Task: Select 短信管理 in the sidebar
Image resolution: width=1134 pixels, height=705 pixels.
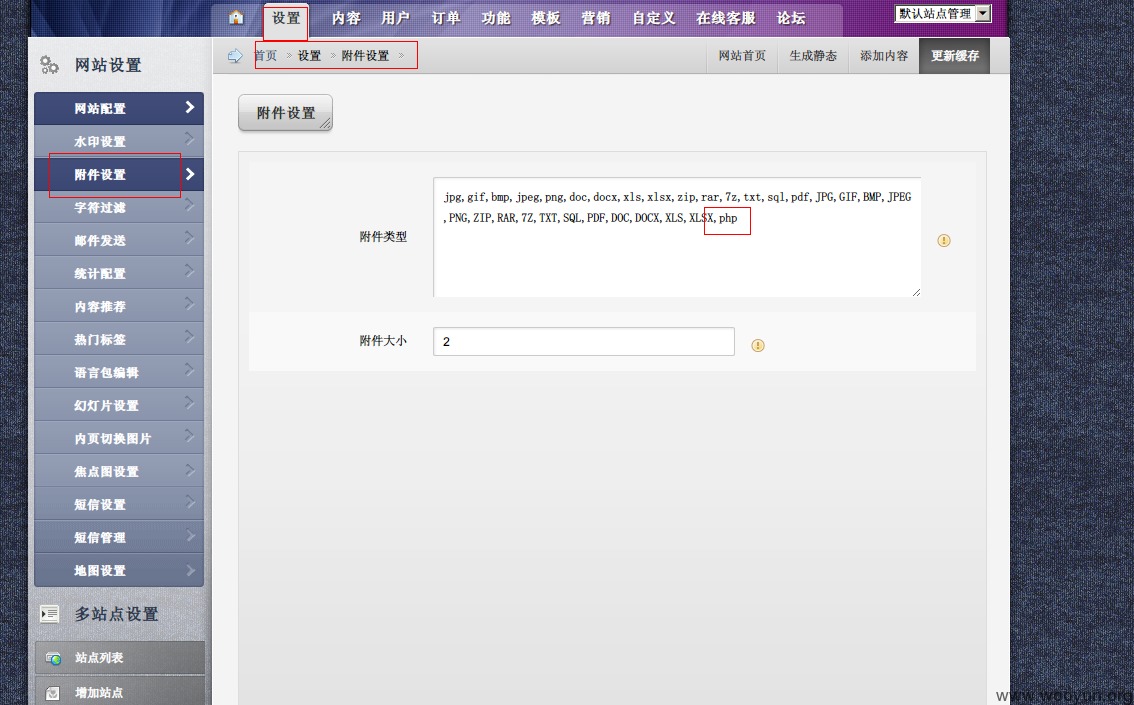Action: click(119, 537)
